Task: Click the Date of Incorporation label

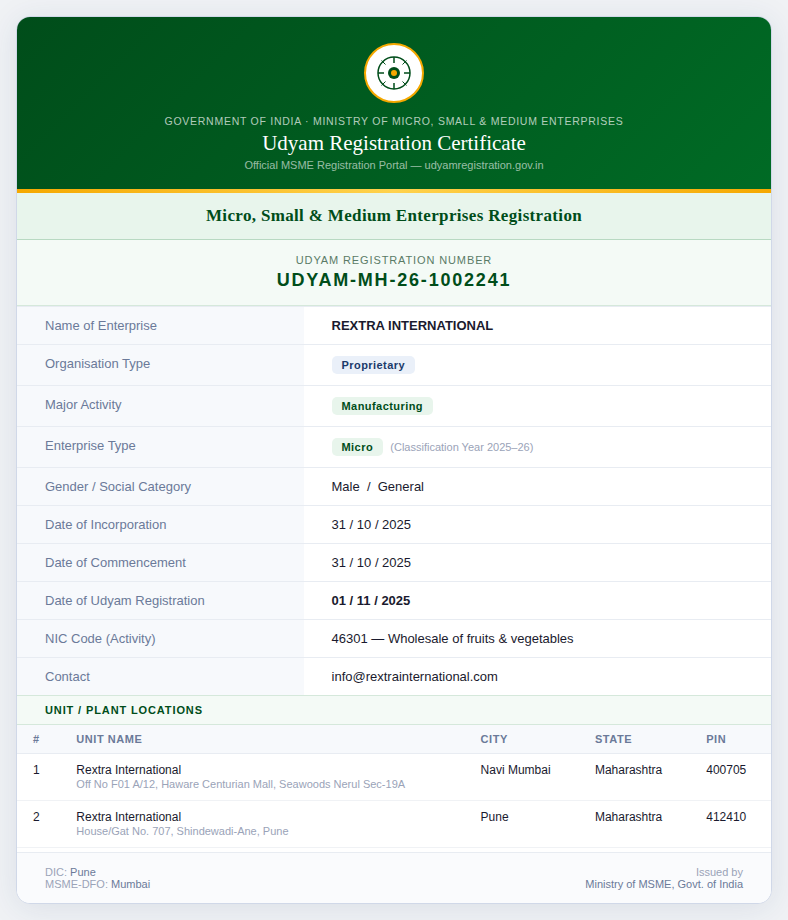Action: [x=106, y=525]
